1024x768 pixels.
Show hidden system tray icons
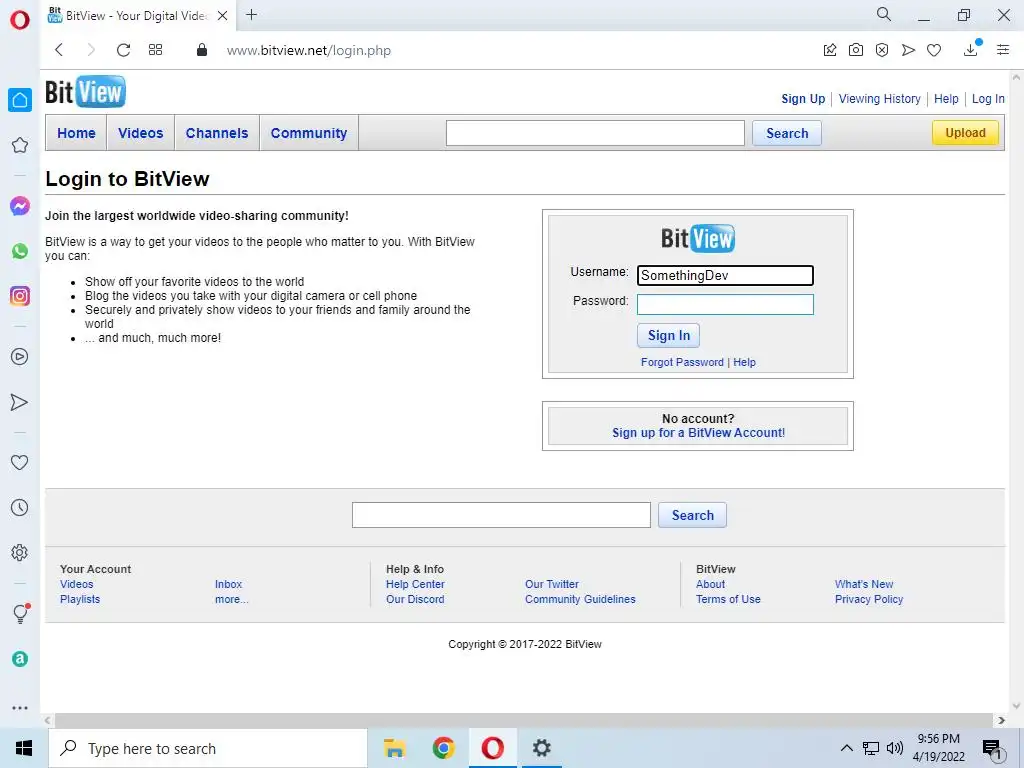pos(846,748)
